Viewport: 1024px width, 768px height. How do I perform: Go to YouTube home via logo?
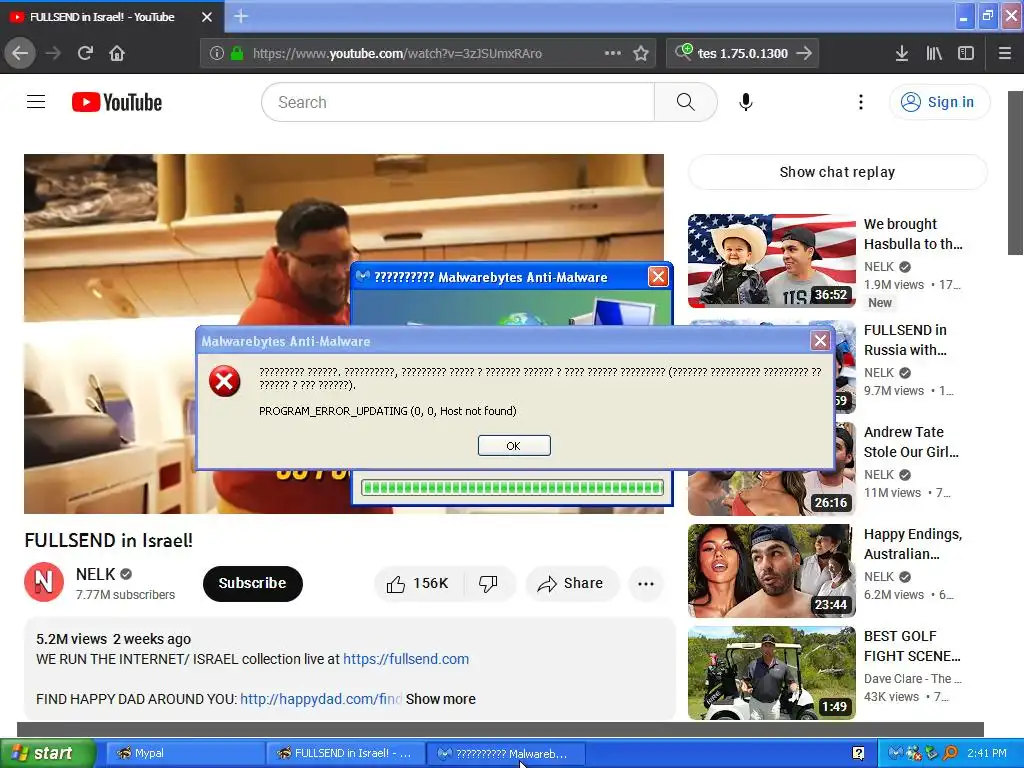[117, 102]
